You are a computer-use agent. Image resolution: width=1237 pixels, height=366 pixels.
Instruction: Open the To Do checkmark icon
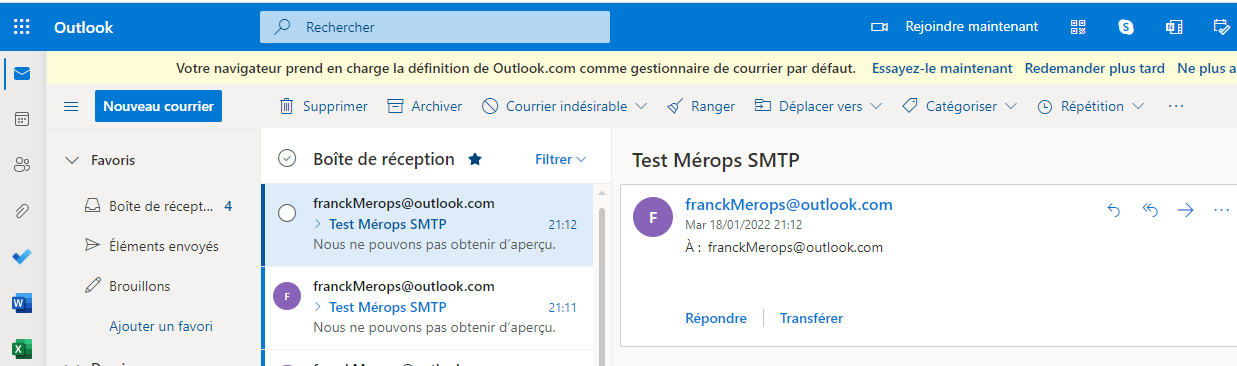pos(22,257)
